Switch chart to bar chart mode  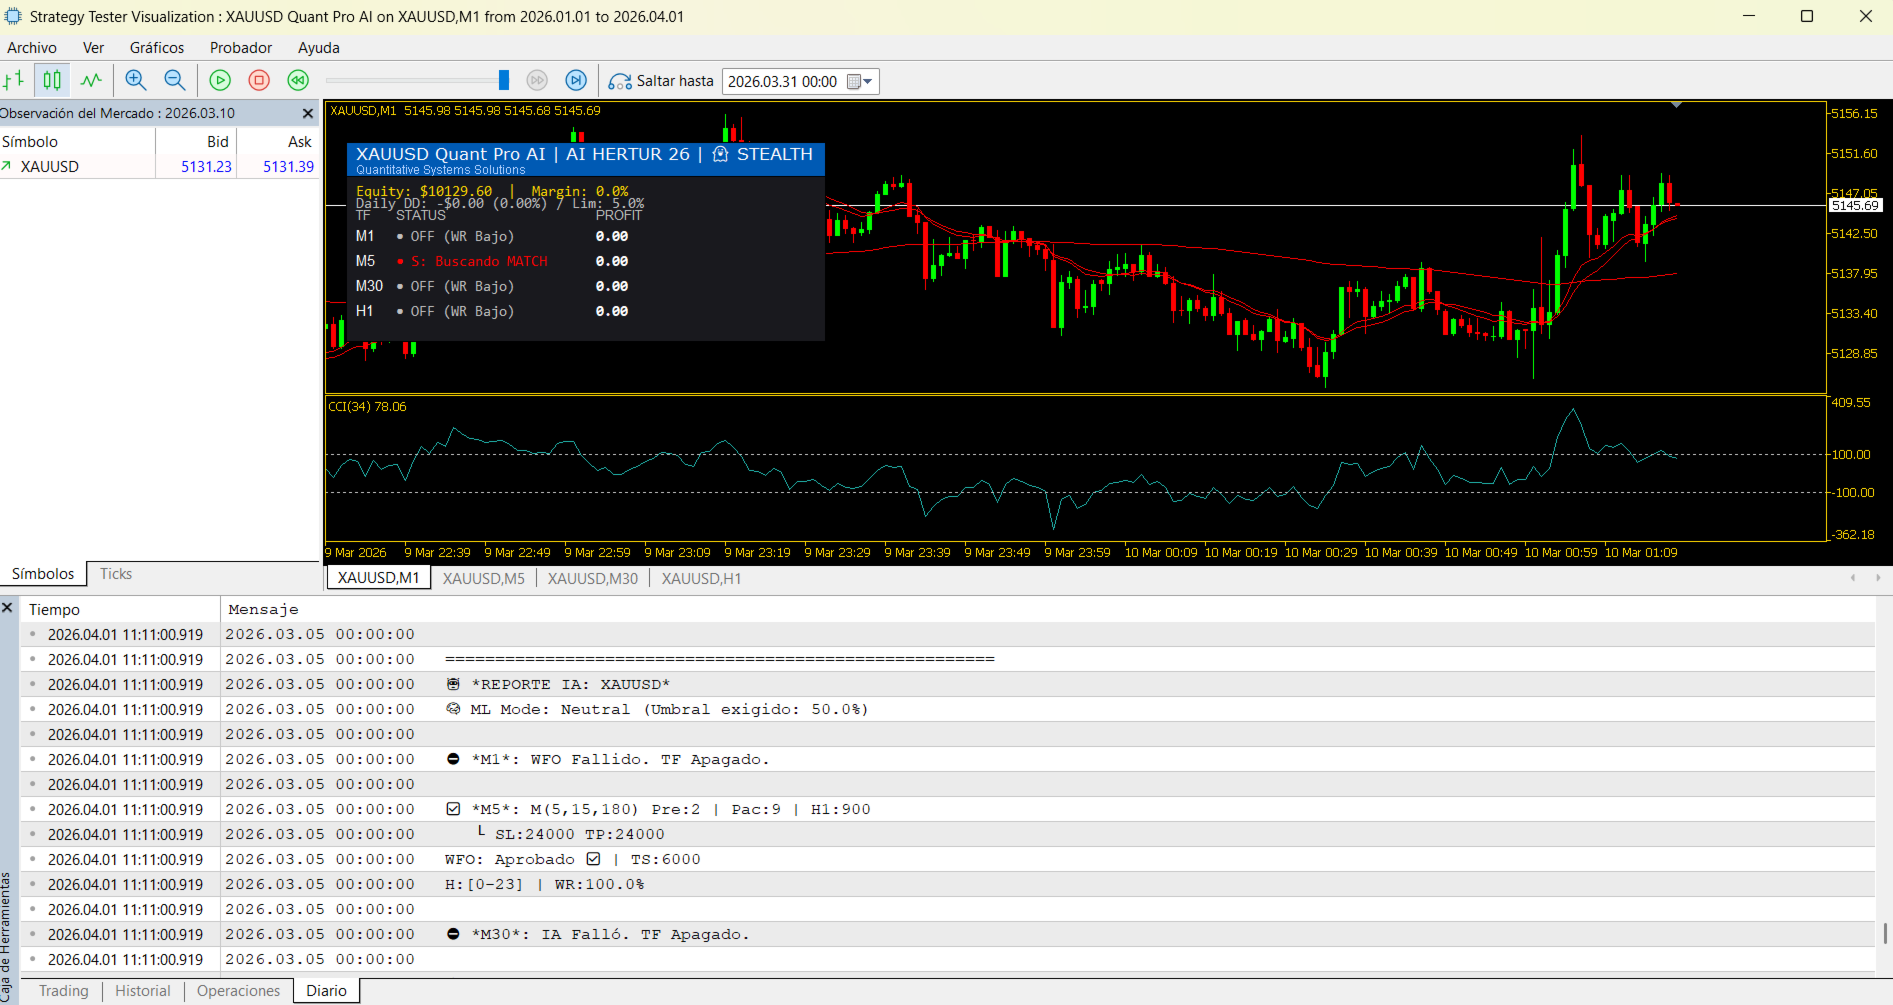point(14,81)
